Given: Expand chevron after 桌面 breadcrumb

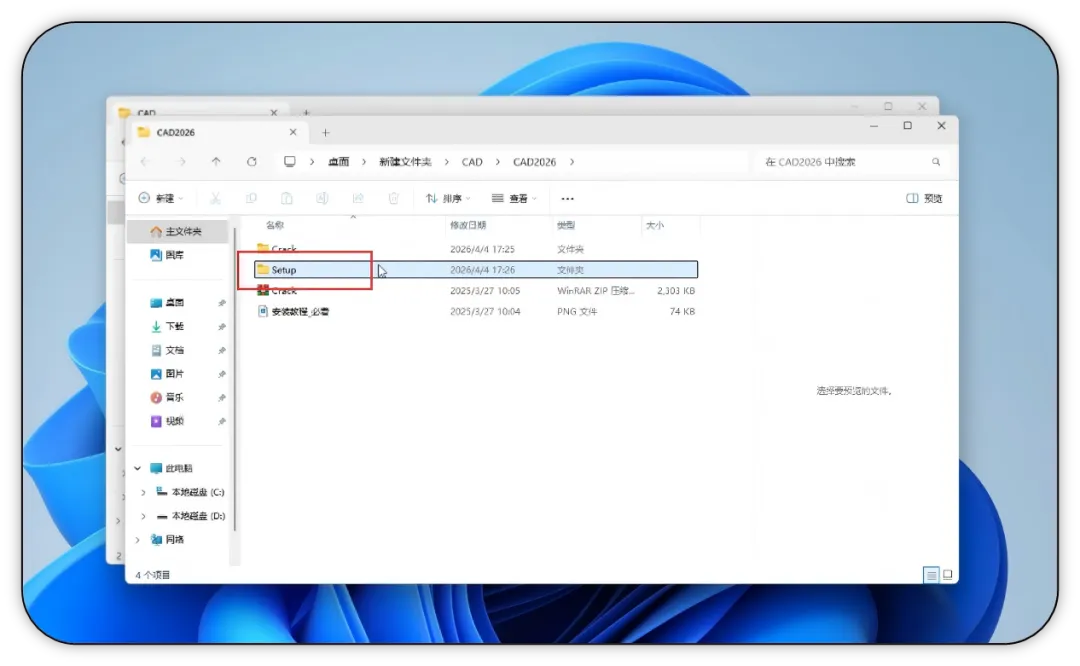Looking at the screenshot, I should pyautogui.click(x=364, y=162).
